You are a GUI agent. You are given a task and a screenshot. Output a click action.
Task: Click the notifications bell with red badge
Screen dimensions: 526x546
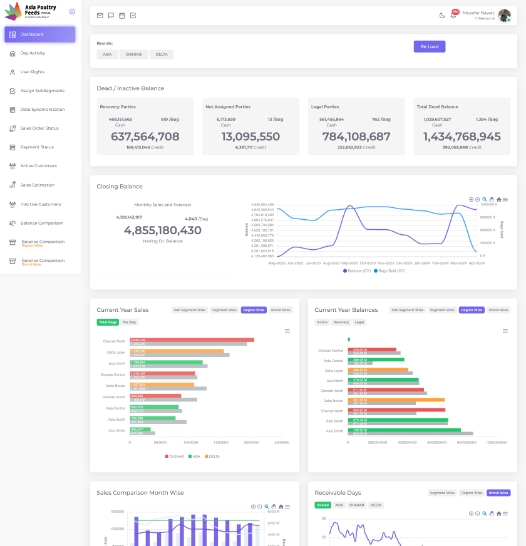454,15
